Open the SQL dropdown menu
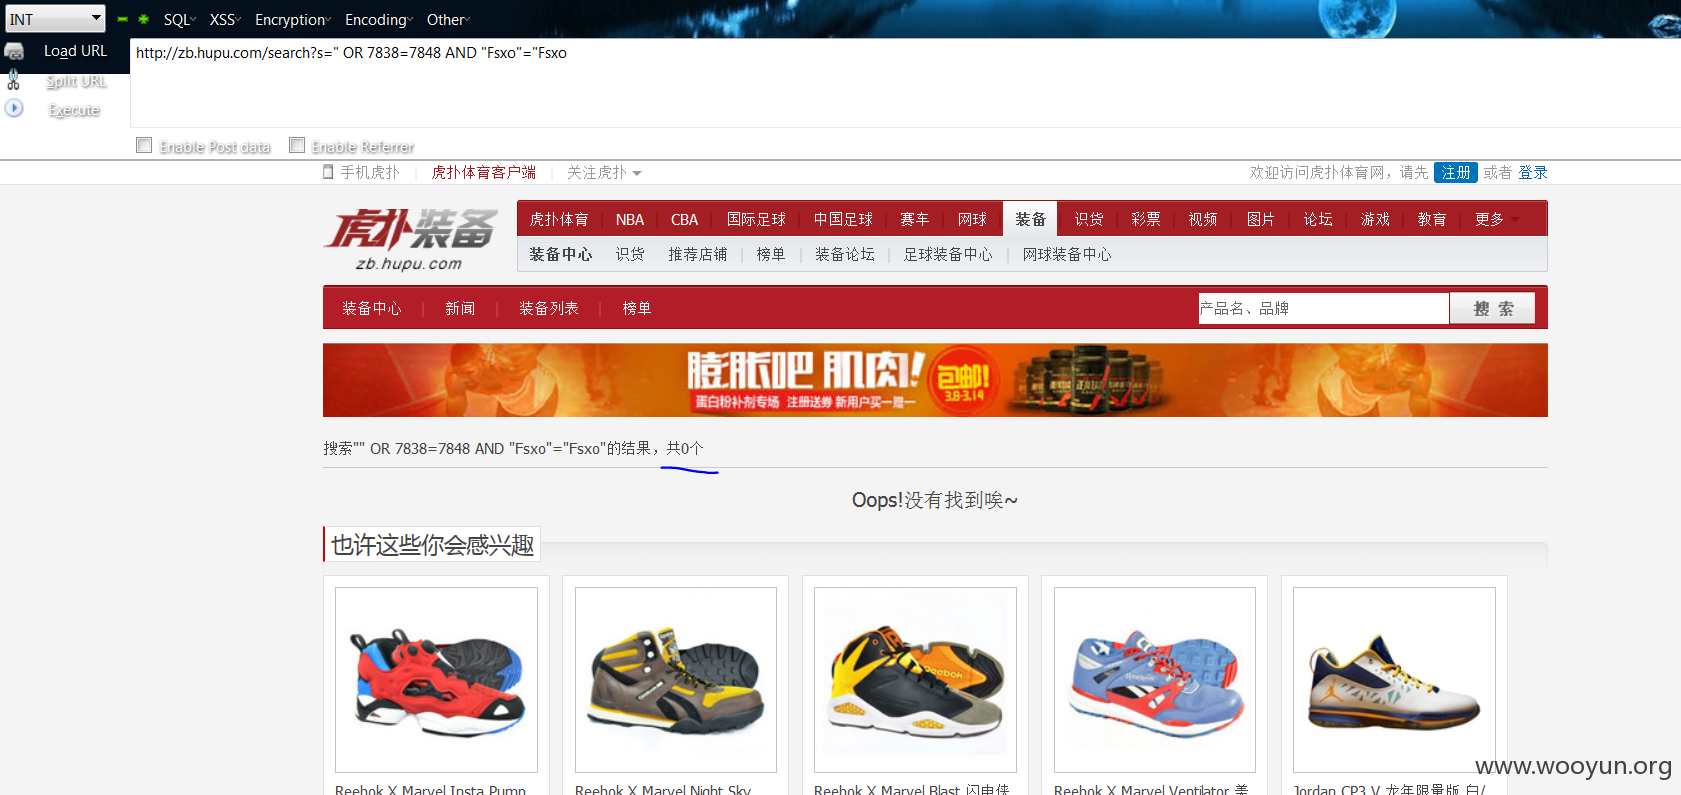This screenshot has height=795, width=1681. click(x=179, y=20)
